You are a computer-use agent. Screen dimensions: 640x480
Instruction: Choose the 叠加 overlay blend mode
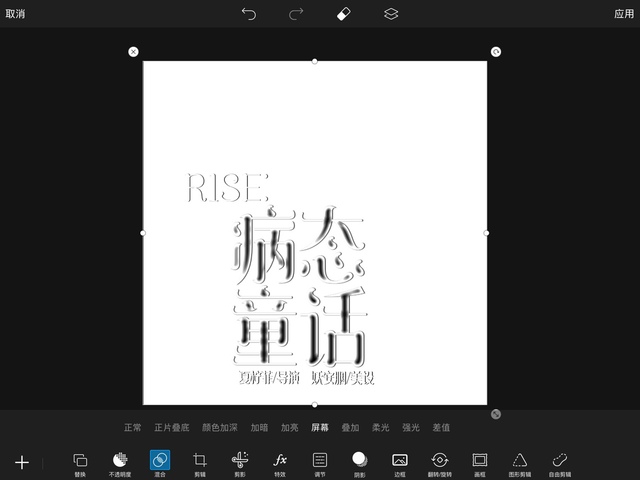[x=350, y=427]
